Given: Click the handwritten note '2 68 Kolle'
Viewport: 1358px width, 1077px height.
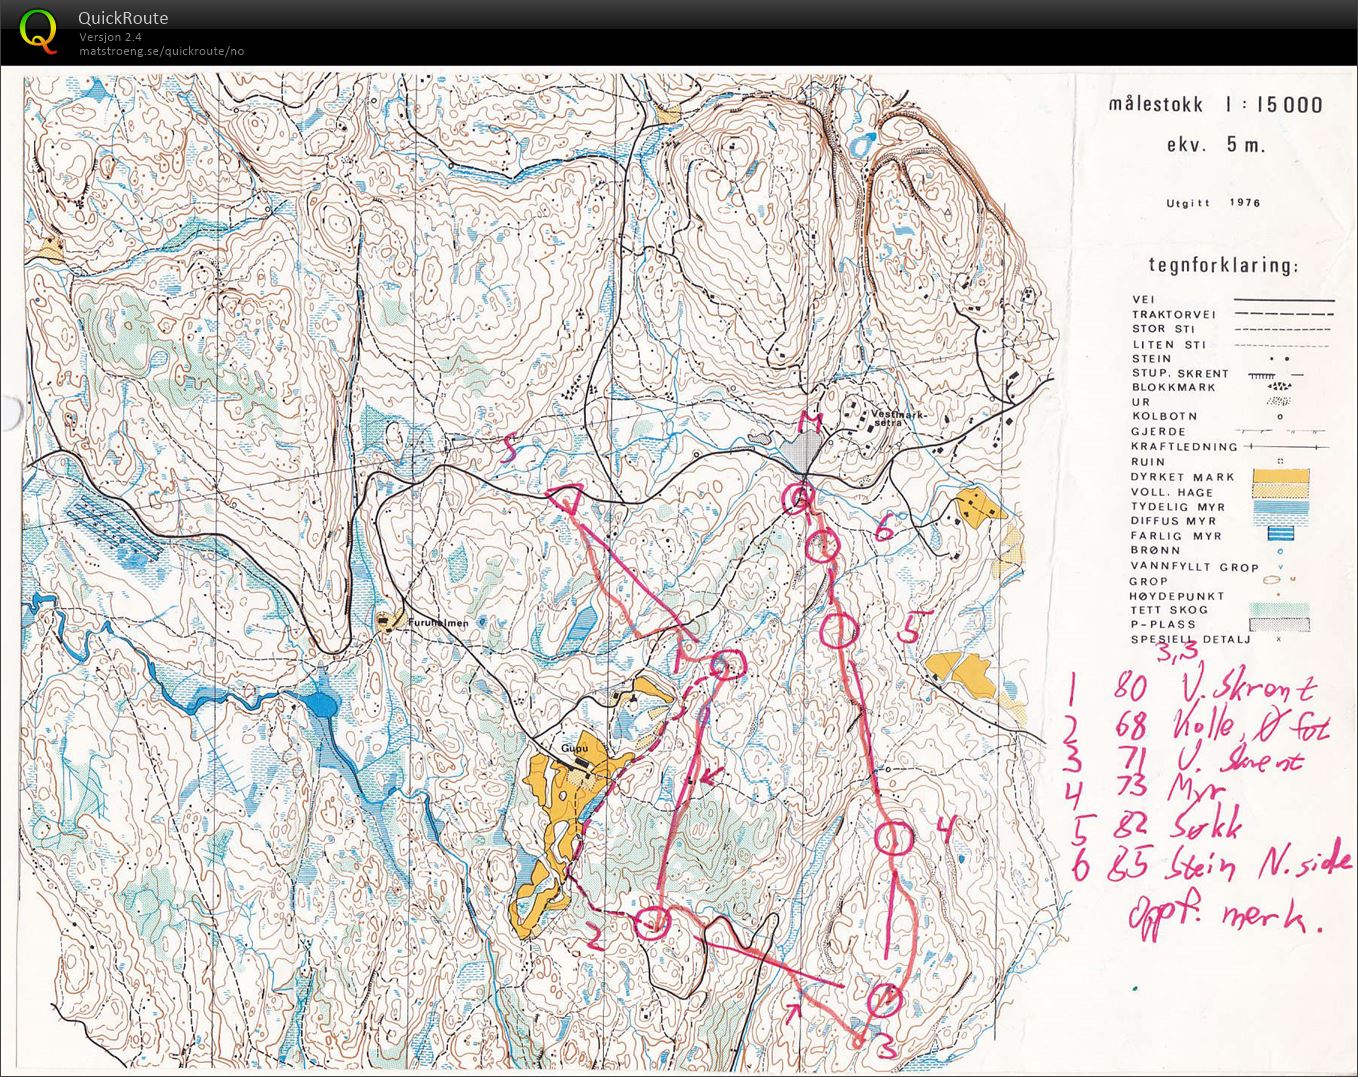Looking at the screenshot, I should coord(1197,726).
